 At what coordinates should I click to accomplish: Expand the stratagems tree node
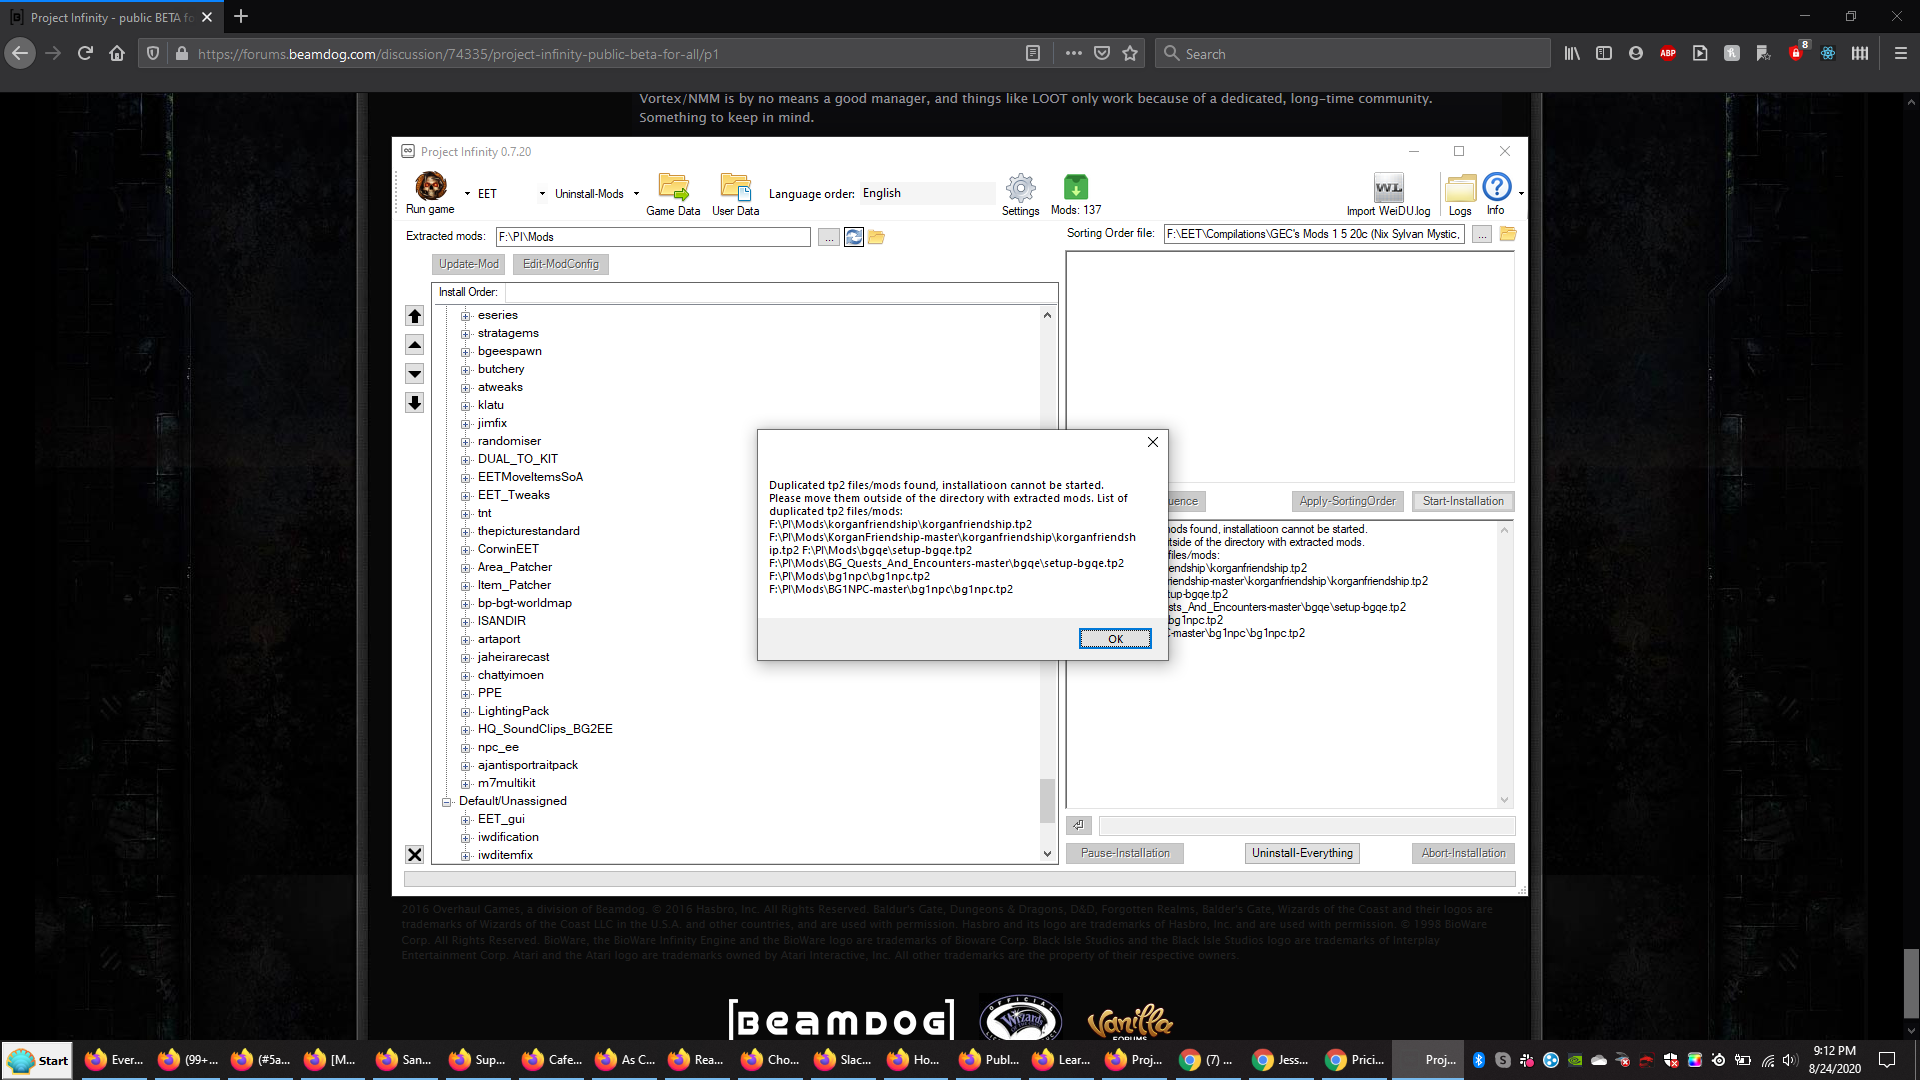pos(466,334)
